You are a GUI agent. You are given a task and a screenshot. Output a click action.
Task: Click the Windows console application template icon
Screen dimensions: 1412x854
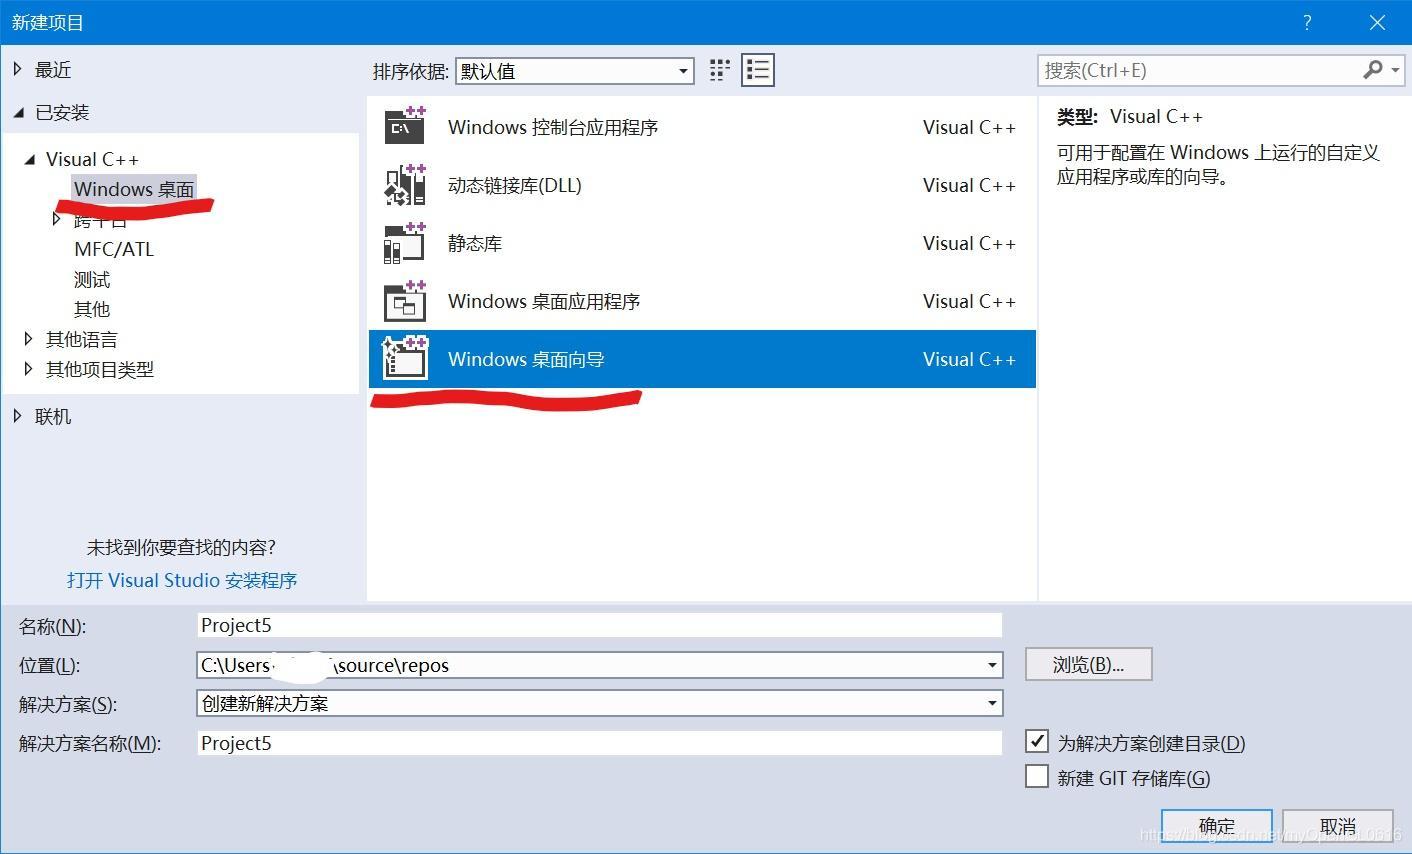pyautogui.click(x=405, y=127)
